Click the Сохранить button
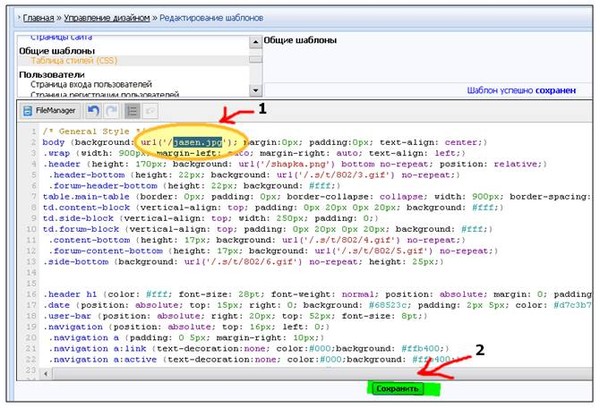The width and height of the screenshot is (600, 408). tap(397, 388)
